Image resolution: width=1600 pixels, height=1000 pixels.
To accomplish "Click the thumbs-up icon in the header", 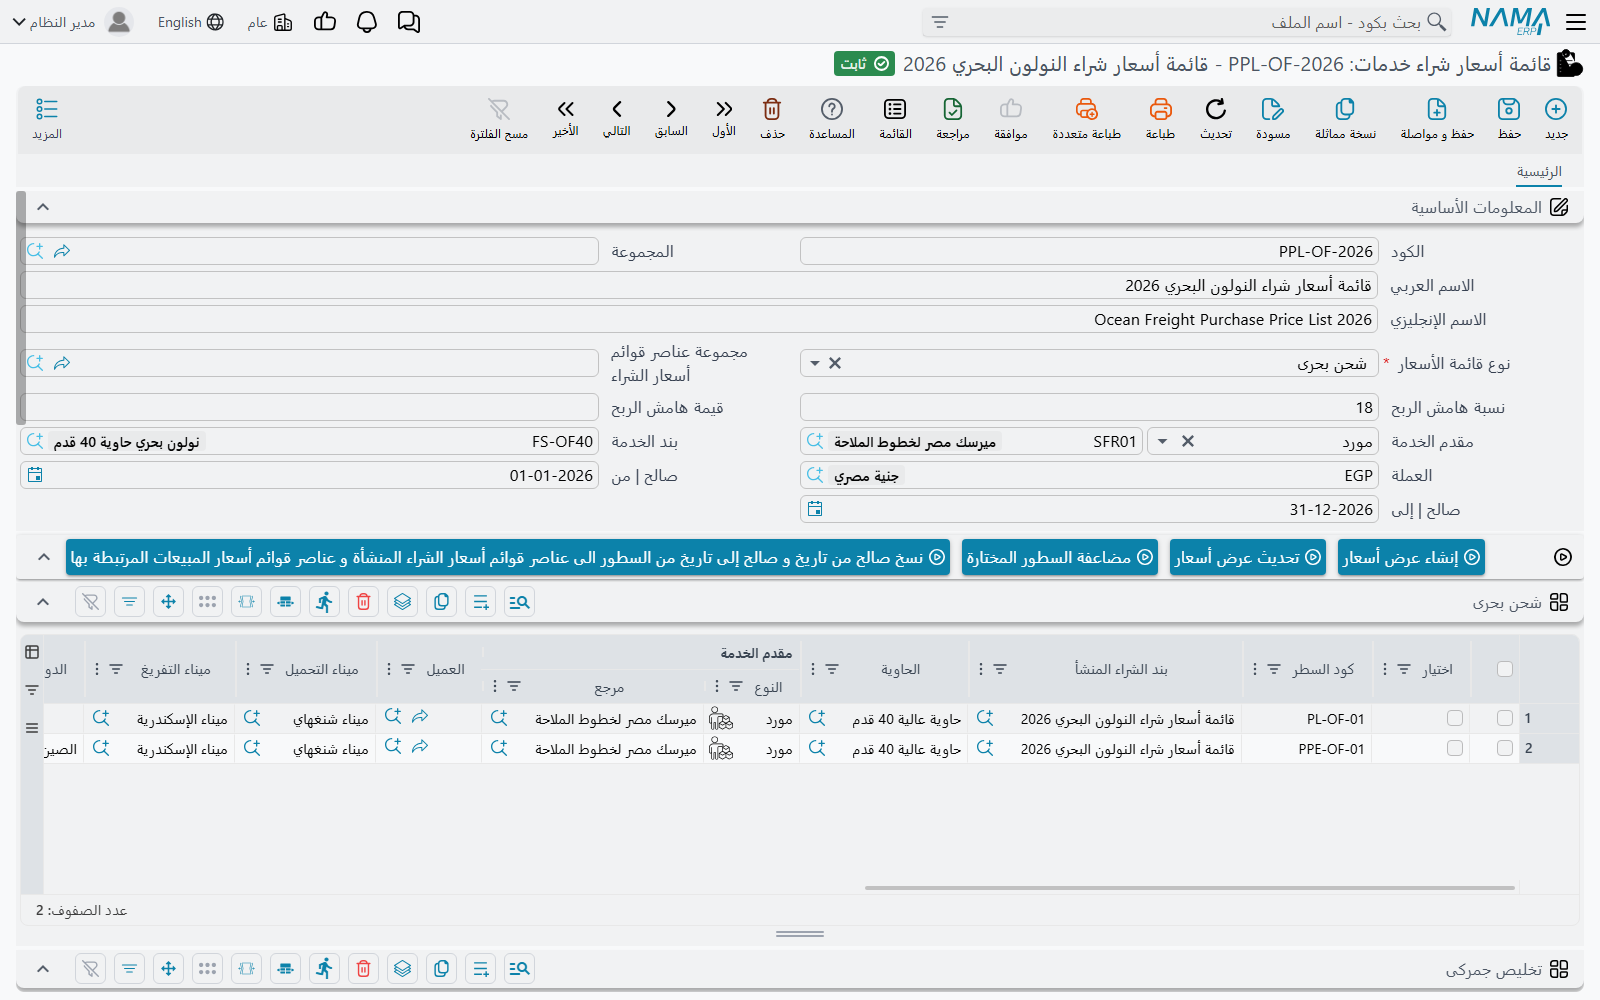I will 325,22.
